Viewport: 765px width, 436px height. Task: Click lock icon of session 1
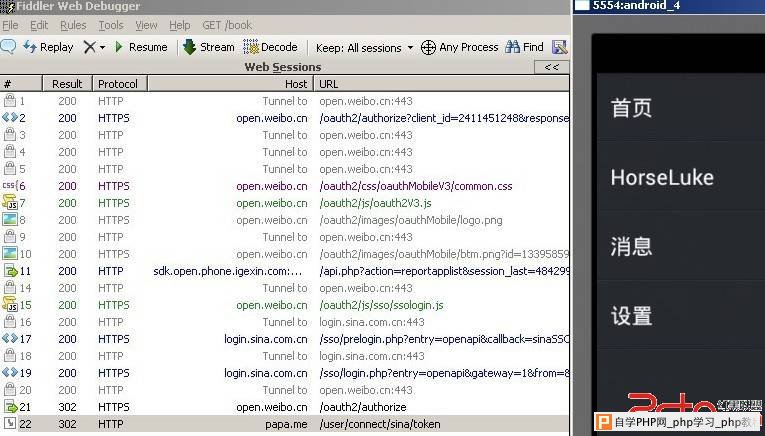9,101
